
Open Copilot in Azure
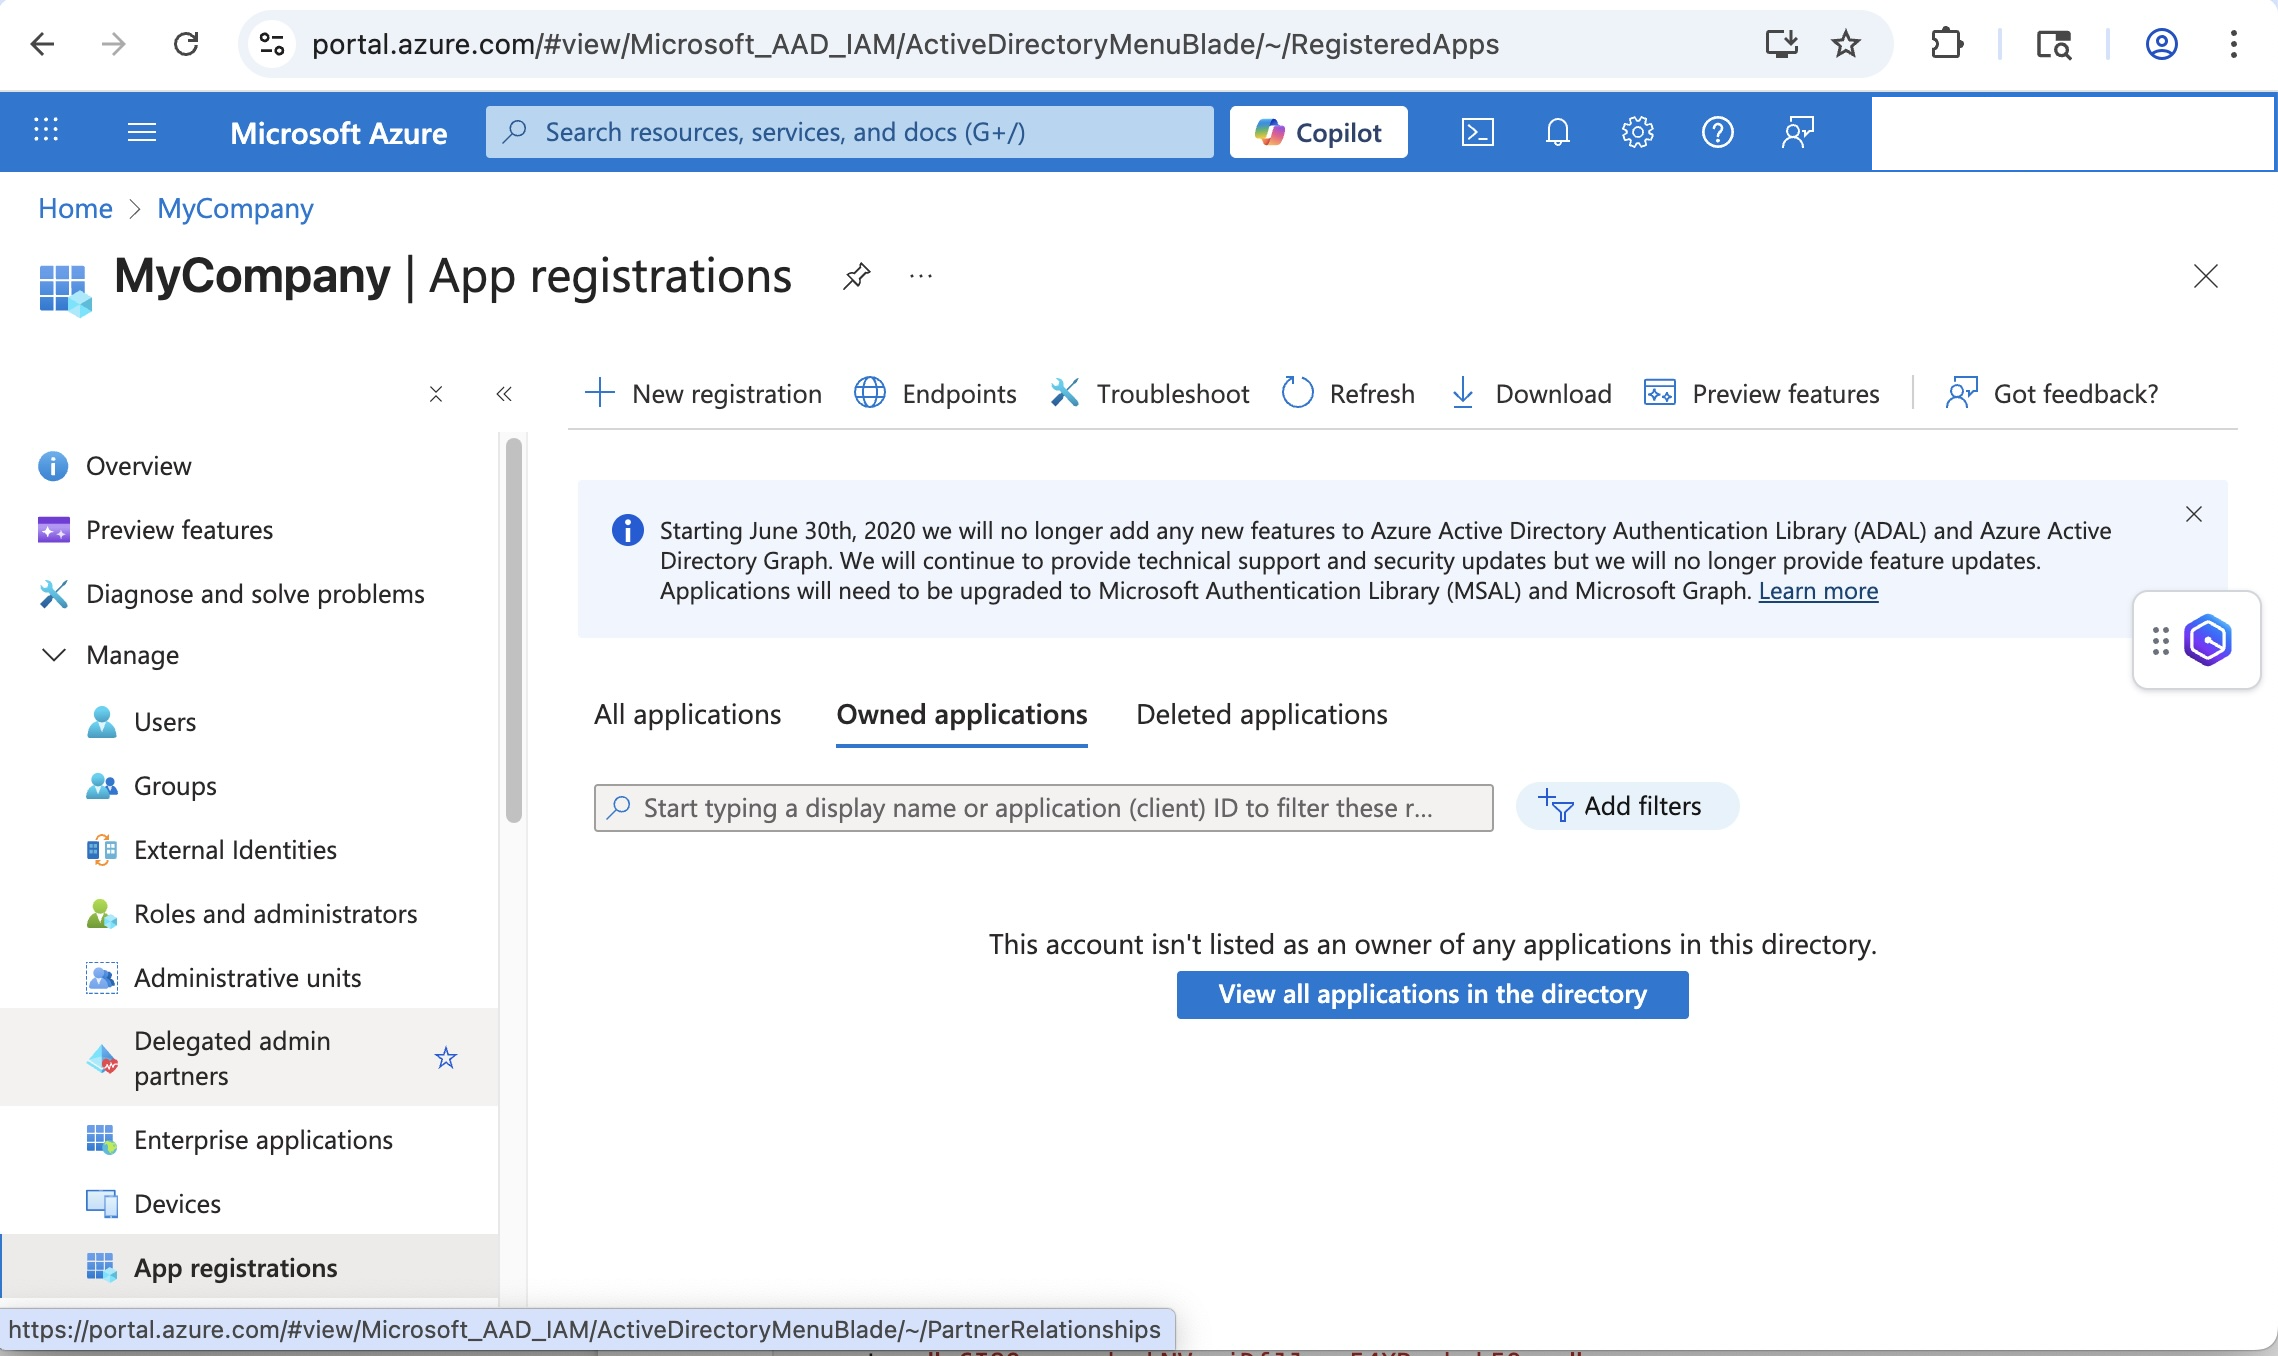[1318, 132]
